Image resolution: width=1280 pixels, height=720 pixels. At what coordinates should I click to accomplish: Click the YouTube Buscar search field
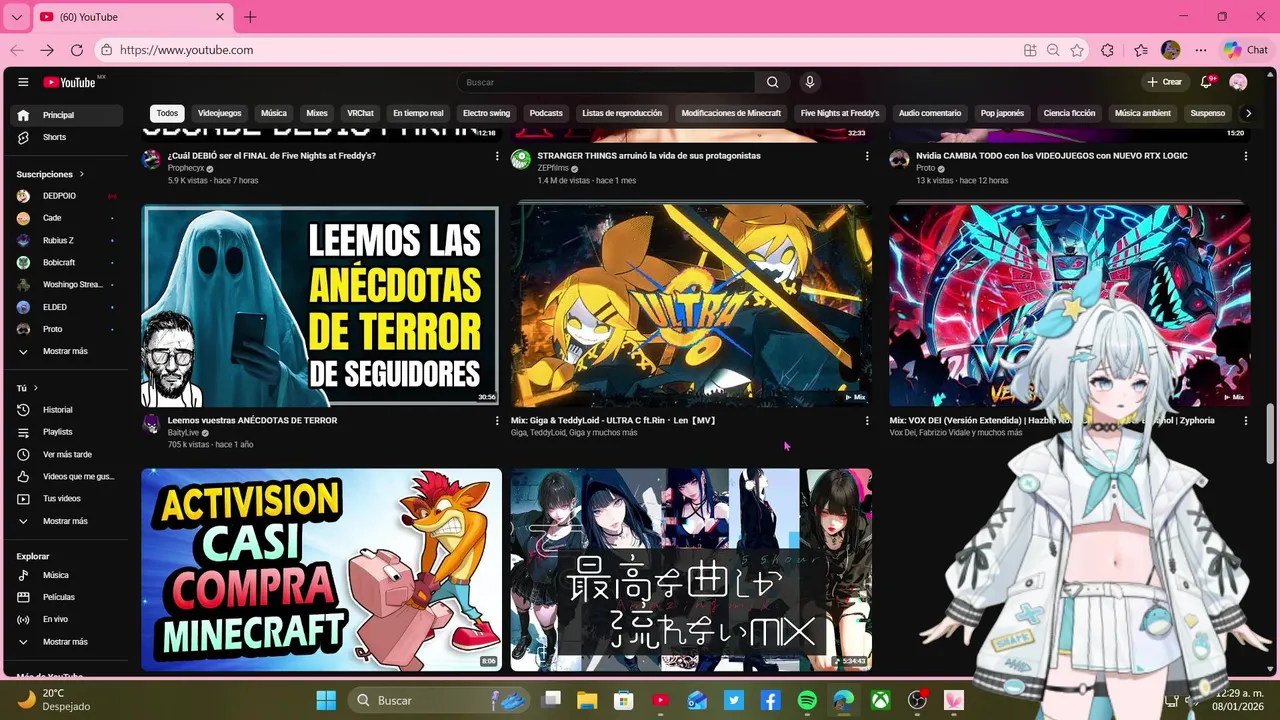(x=606, y=82)
